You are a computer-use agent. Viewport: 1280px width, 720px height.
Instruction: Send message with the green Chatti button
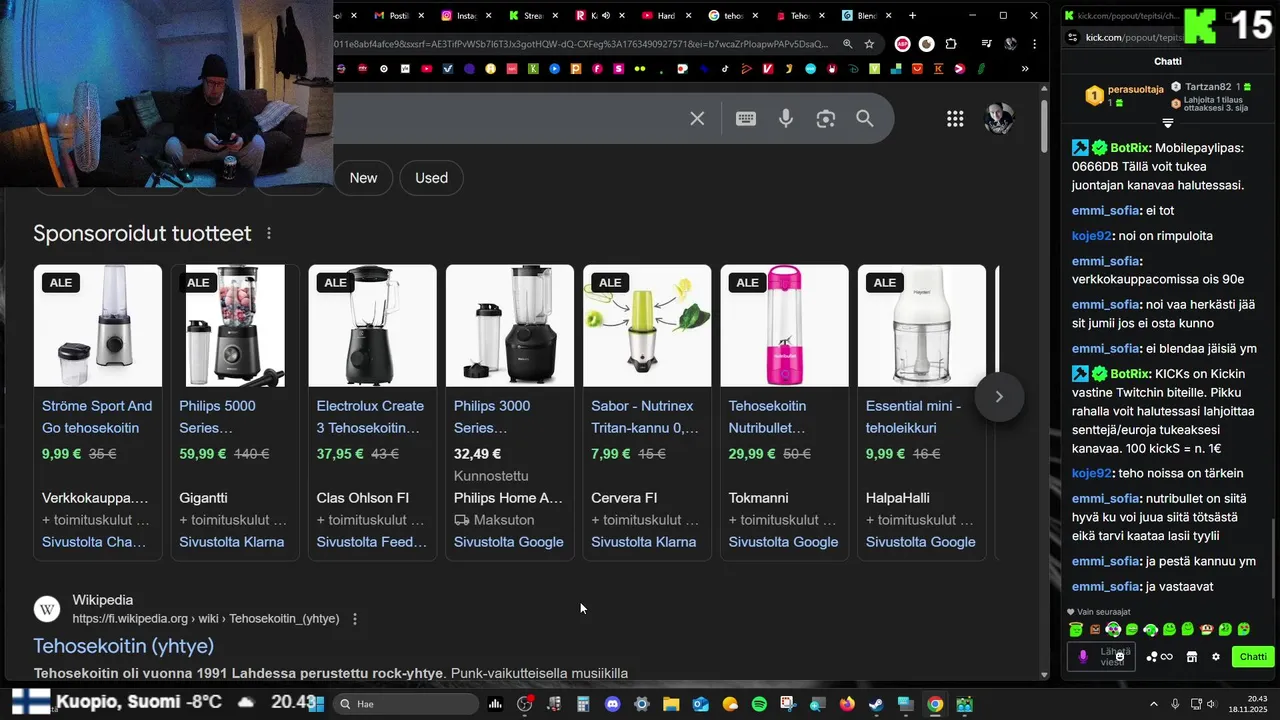pos(1253,657)
